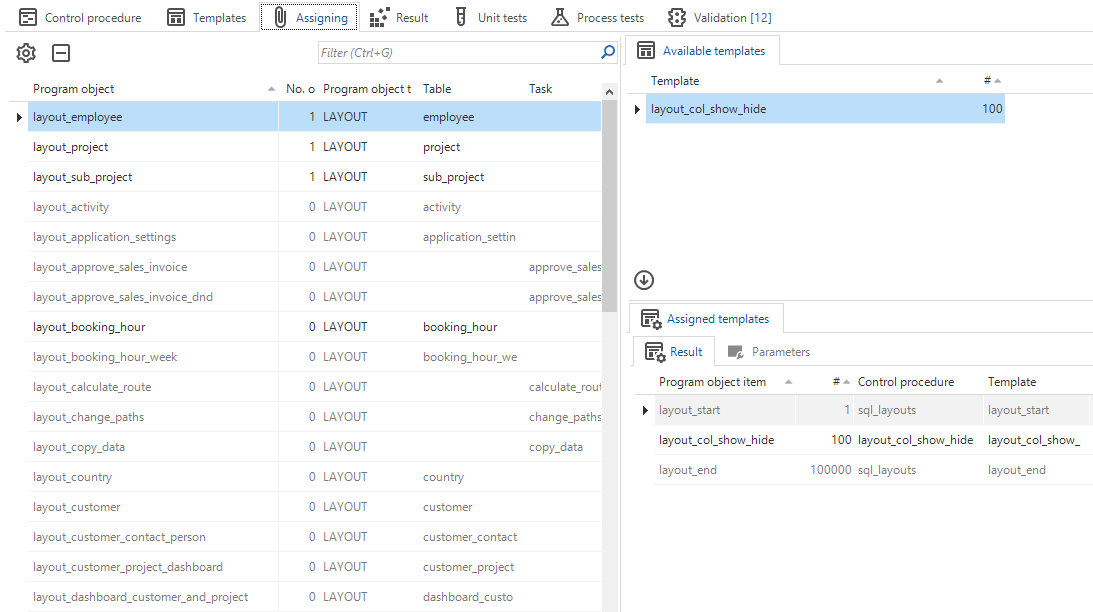Screen dimensions: 1093x612
Task: Select the layout_project row
Action: tap(71, 147)
